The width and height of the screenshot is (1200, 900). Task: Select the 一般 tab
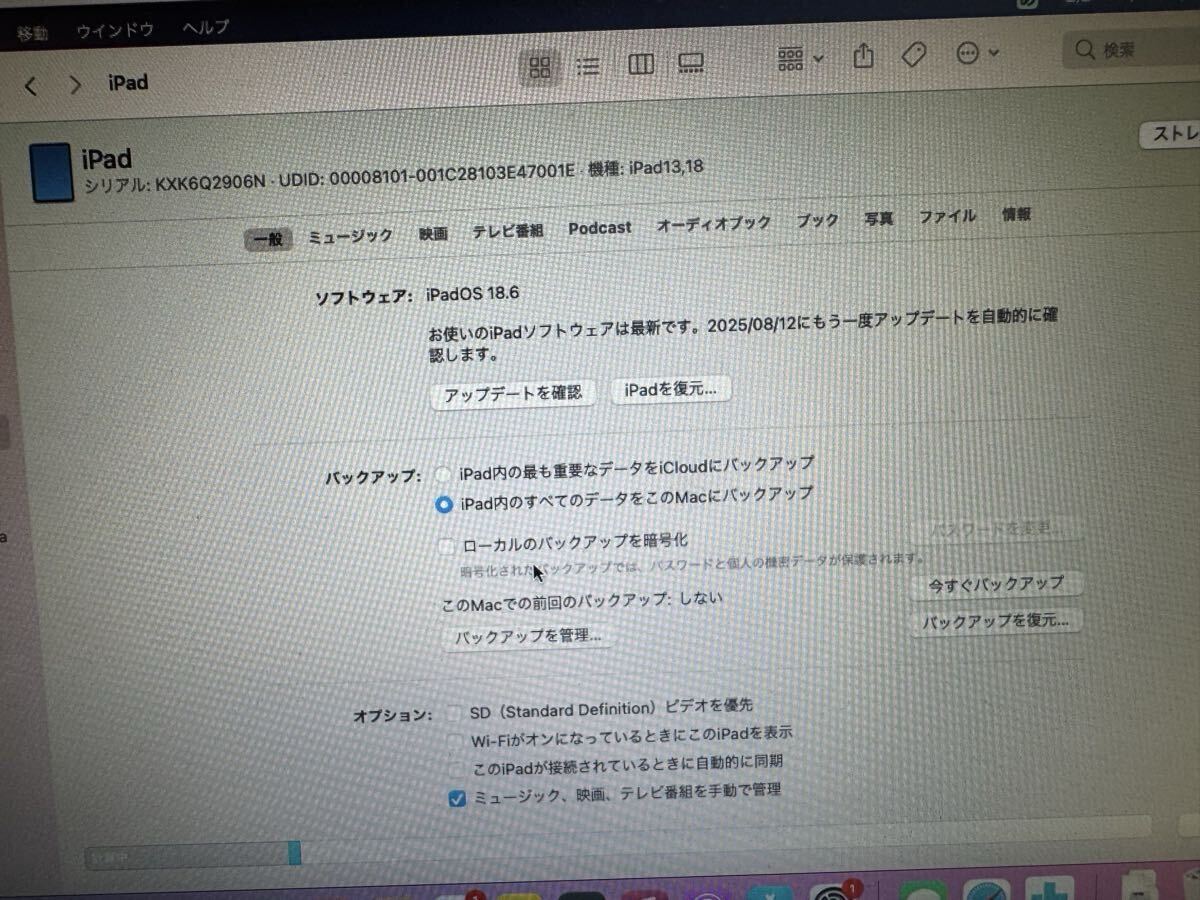pyautogui.click(x=269, y=239)
